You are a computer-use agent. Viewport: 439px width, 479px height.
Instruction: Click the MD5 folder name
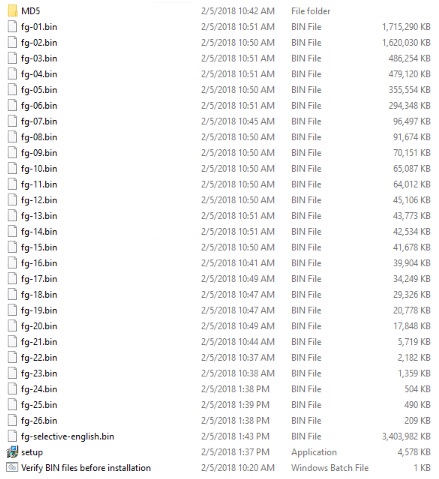pyautogui.click(x=30, y=11)
